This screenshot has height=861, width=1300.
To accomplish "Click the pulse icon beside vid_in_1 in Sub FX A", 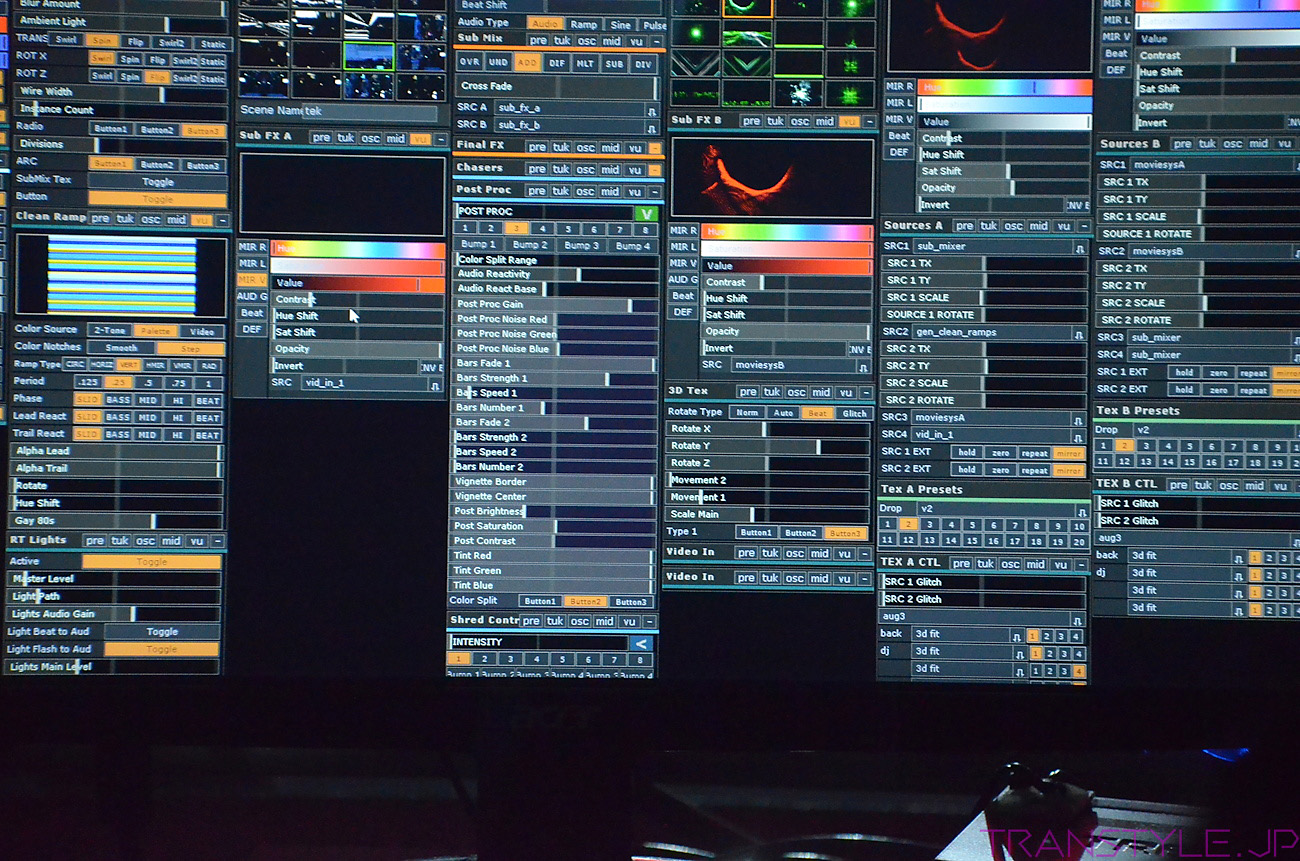I will (436, 383).
